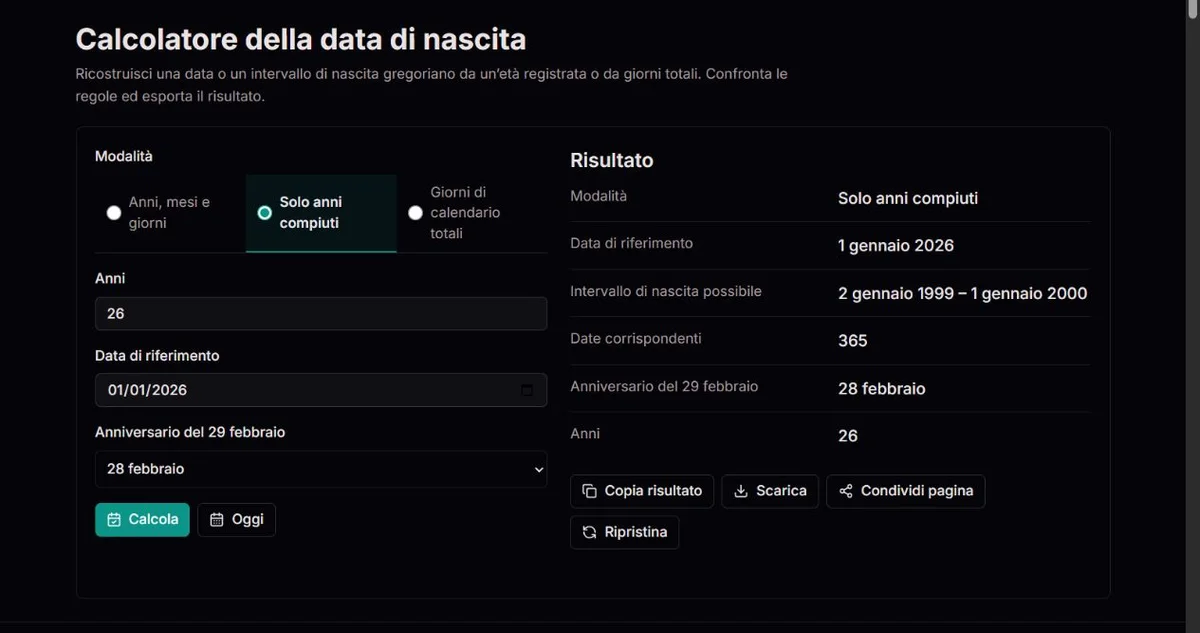This screenshot has width=1200, height=633.
Task: Click the Scarica download button
Action: (770, 491)
